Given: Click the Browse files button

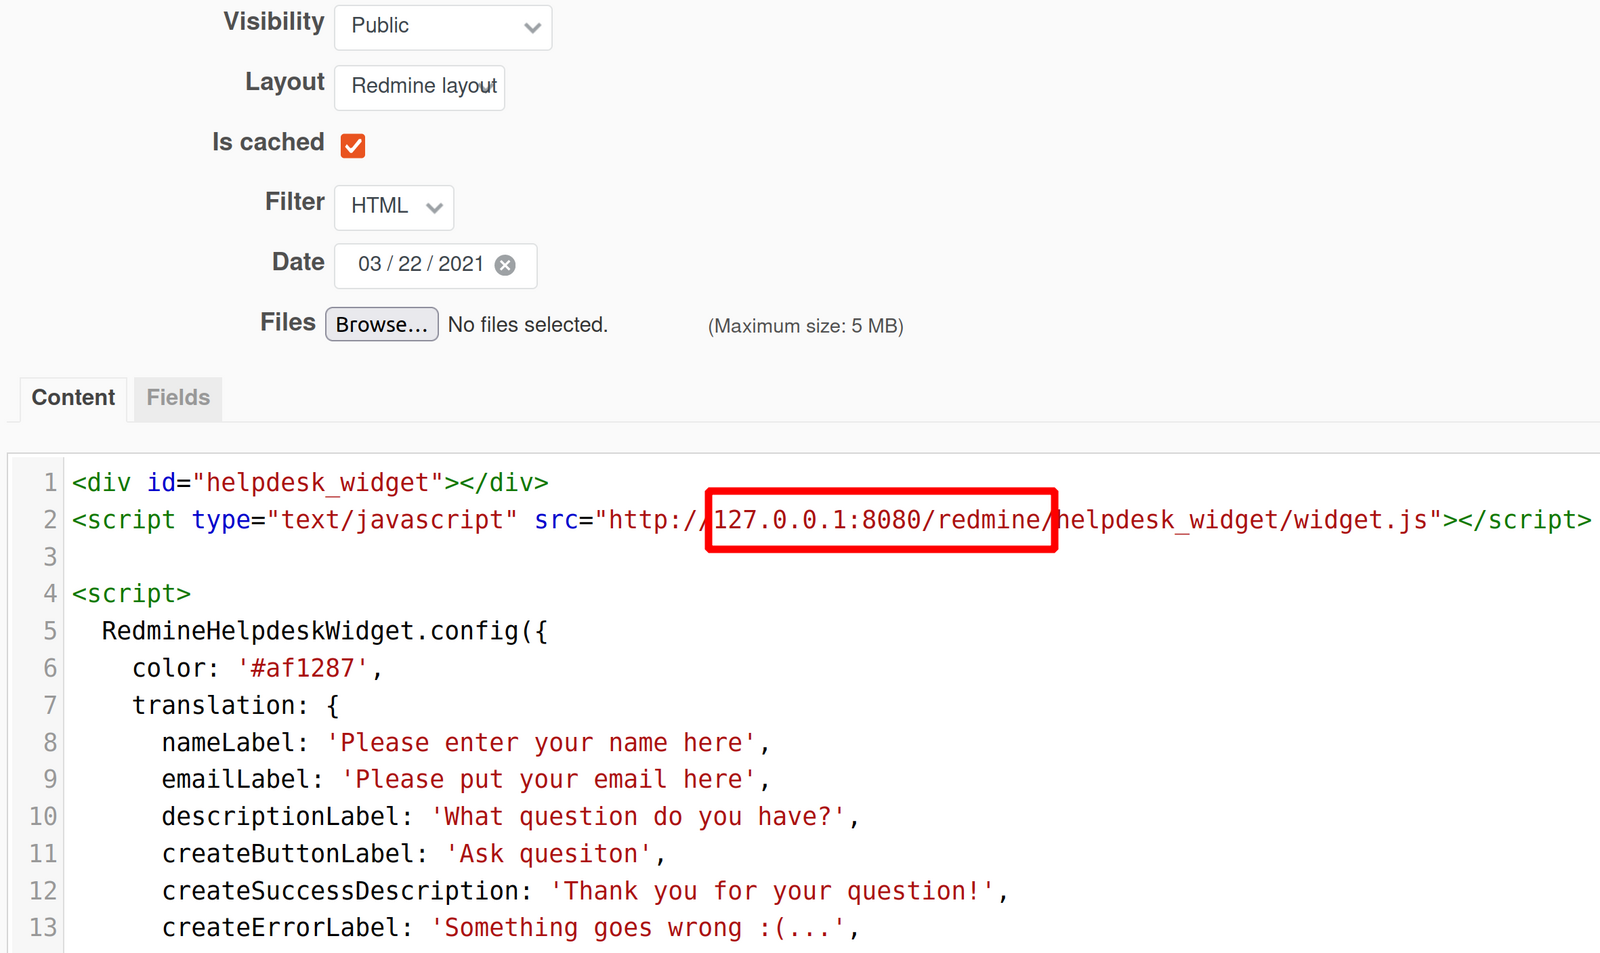Looking at the screenshot, I should [x=381, y=324].
